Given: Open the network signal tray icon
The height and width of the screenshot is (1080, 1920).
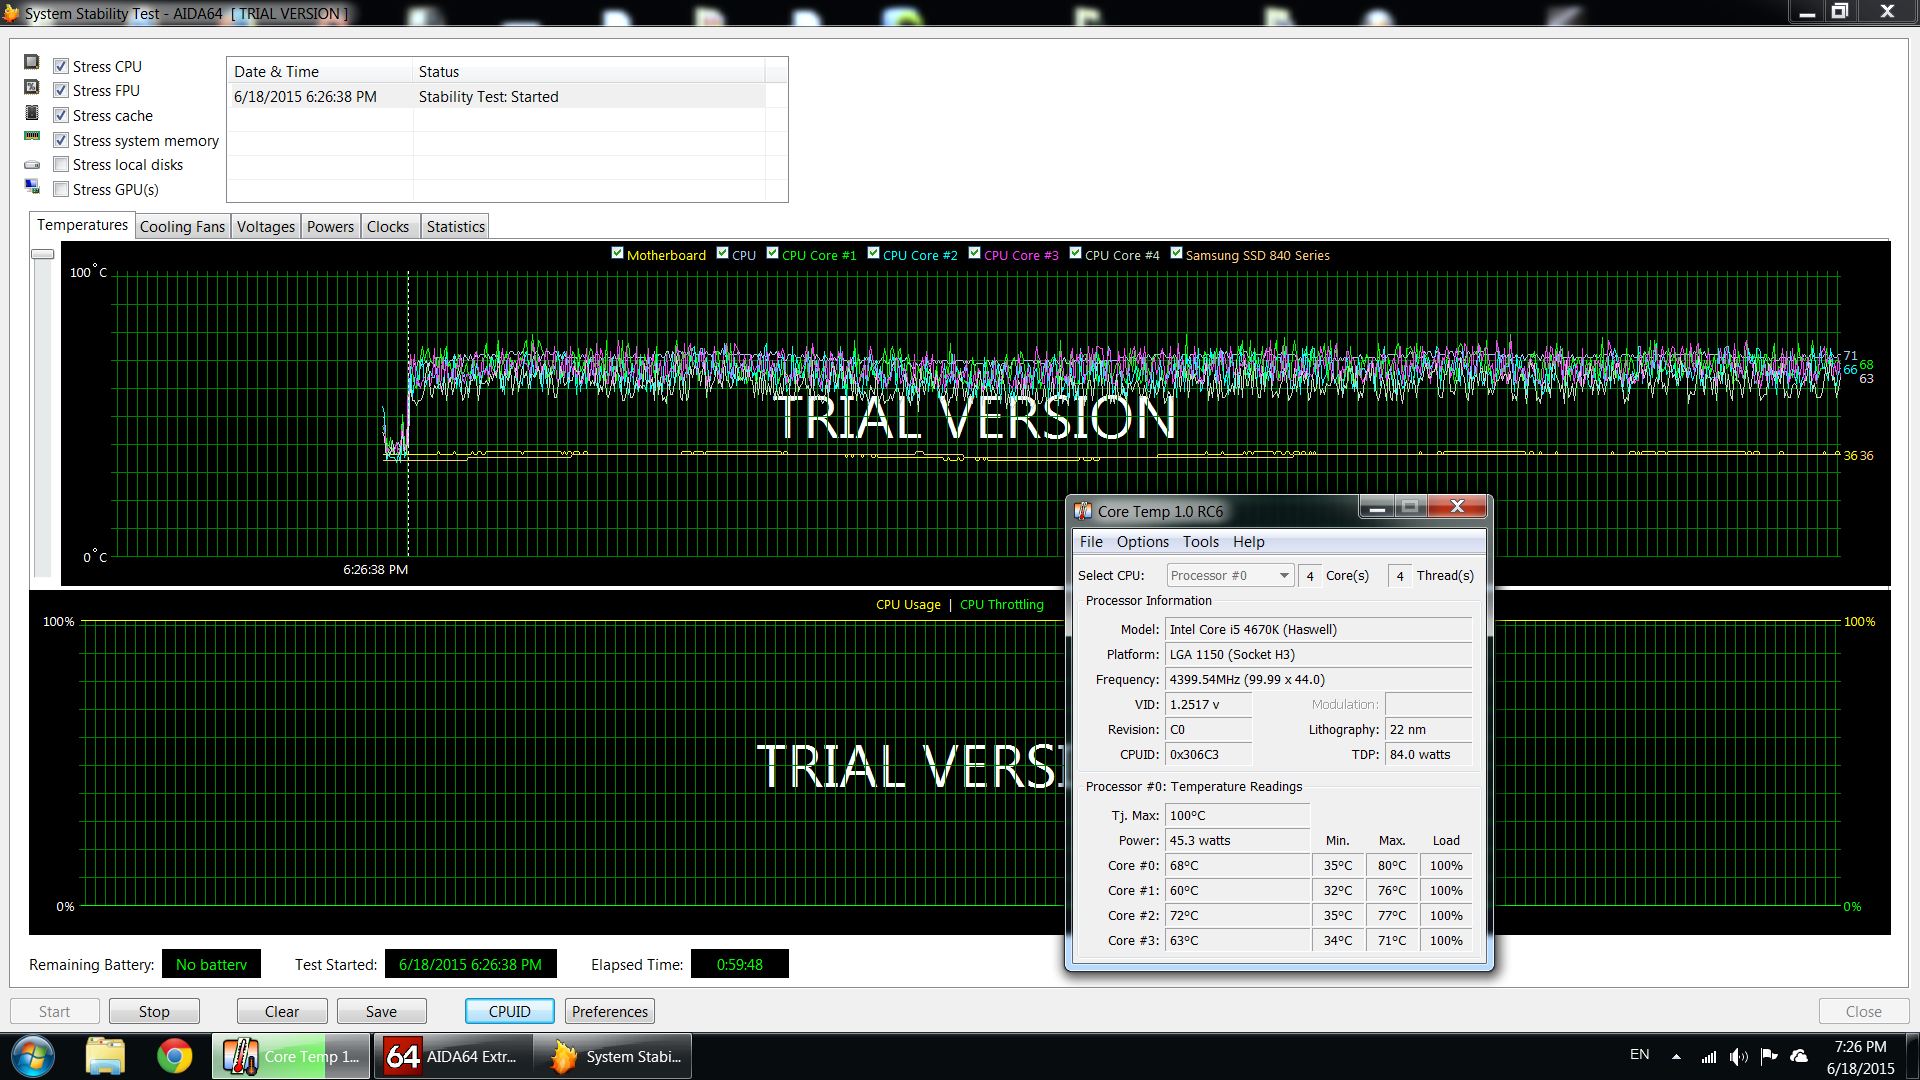Looking at the screenshot, I should tap(1709, 1056).
